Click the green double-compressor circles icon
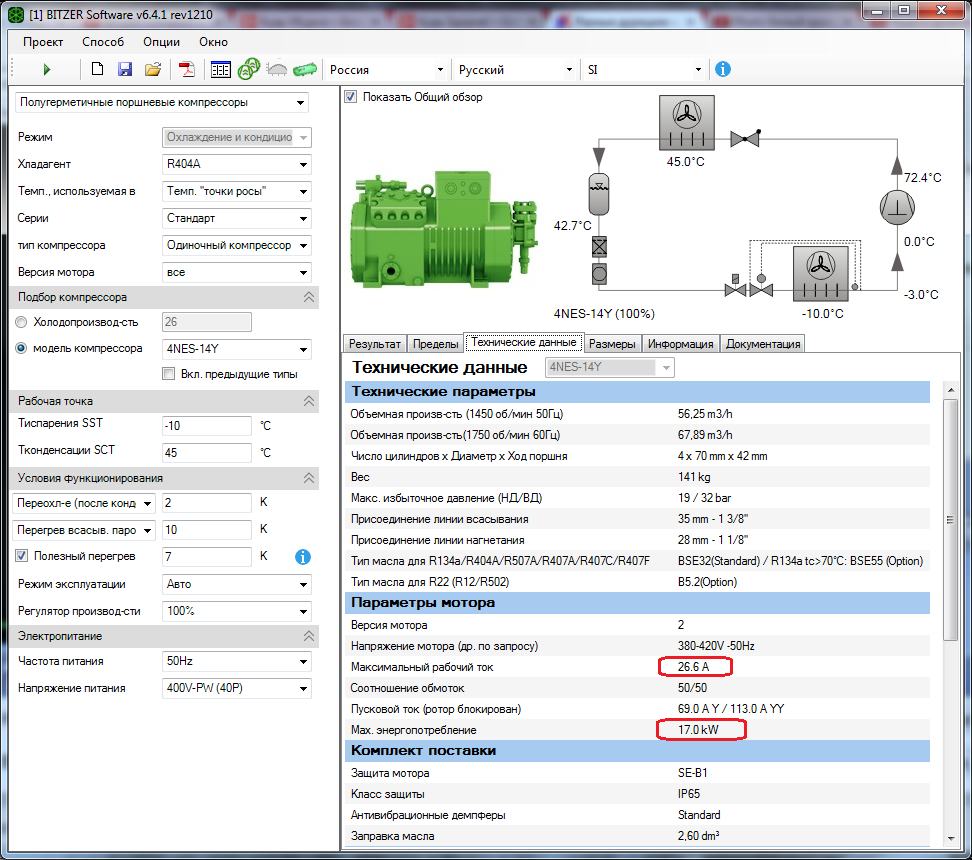Viewport: 972px width, 860px height. click(249, 69)
